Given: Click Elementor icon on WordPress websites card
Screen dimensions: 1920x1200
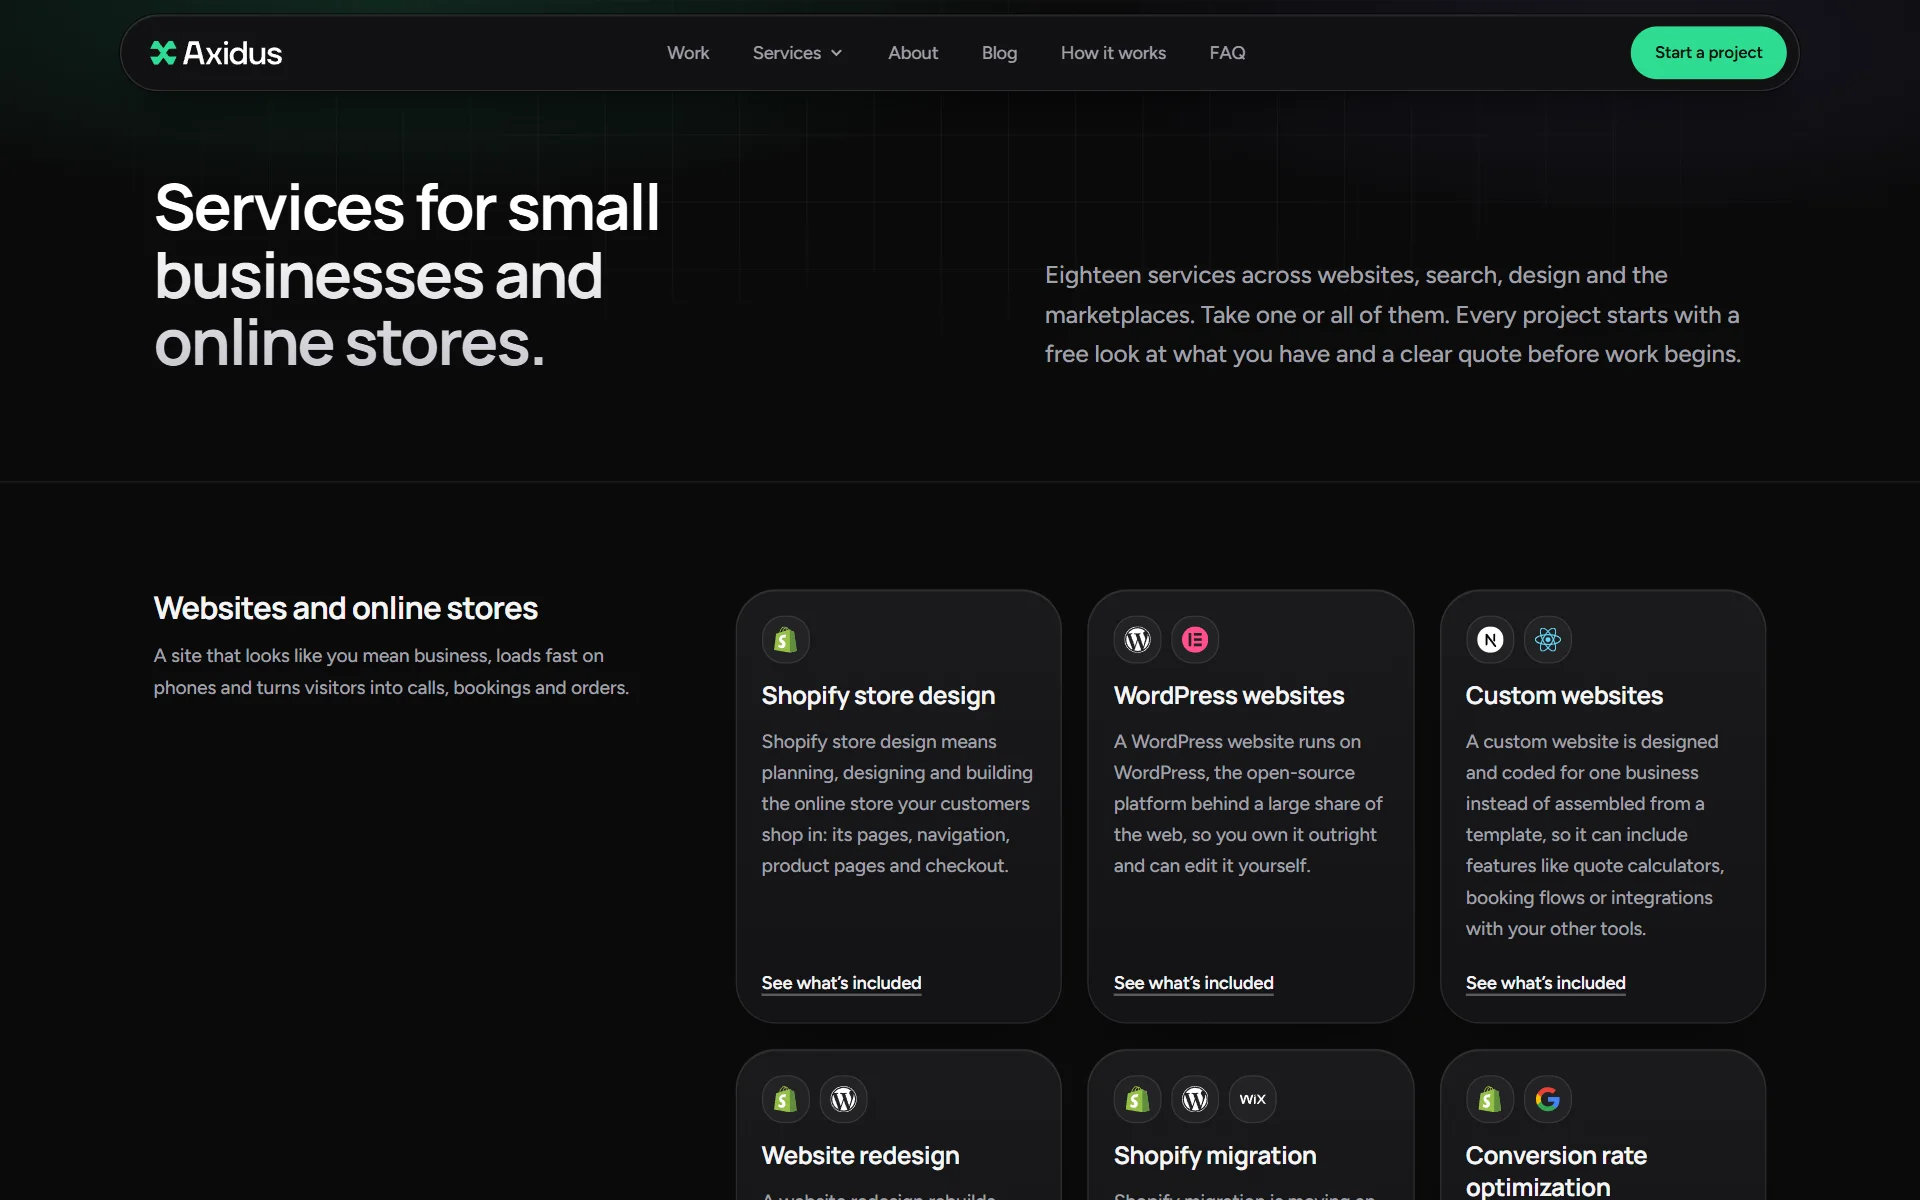Looking at the screenshot, I should [x=1195, y=640].
